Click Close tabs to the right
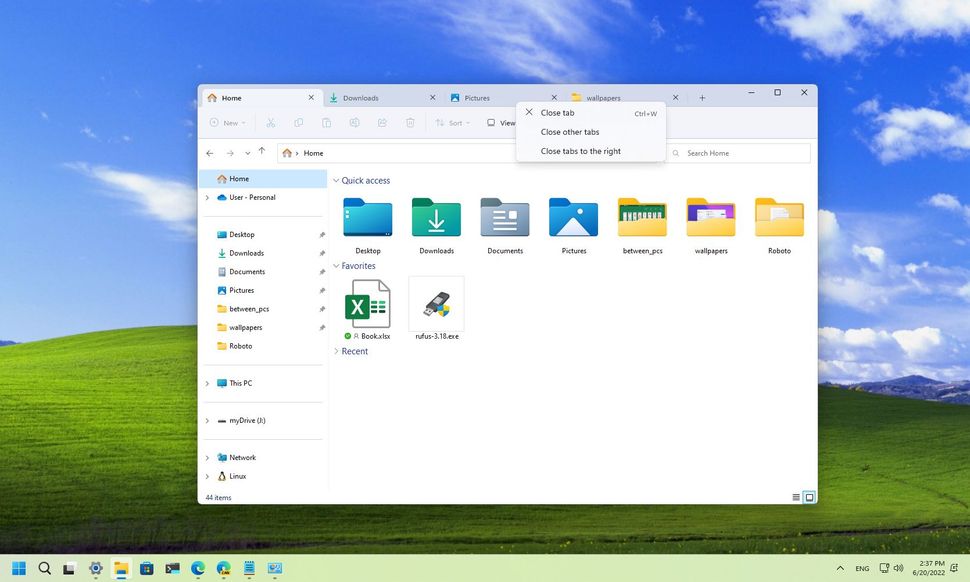Viewport: 970px width, 582px height. point(581,150)
